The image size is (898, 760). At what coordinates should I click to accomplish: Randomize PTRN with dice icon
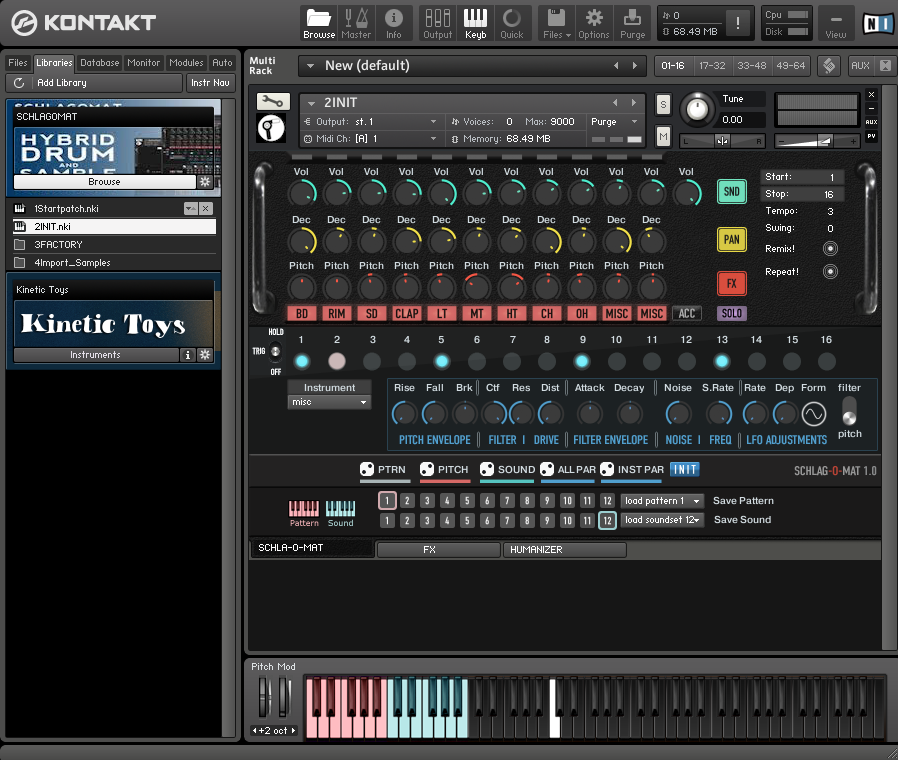pos(367,469)
